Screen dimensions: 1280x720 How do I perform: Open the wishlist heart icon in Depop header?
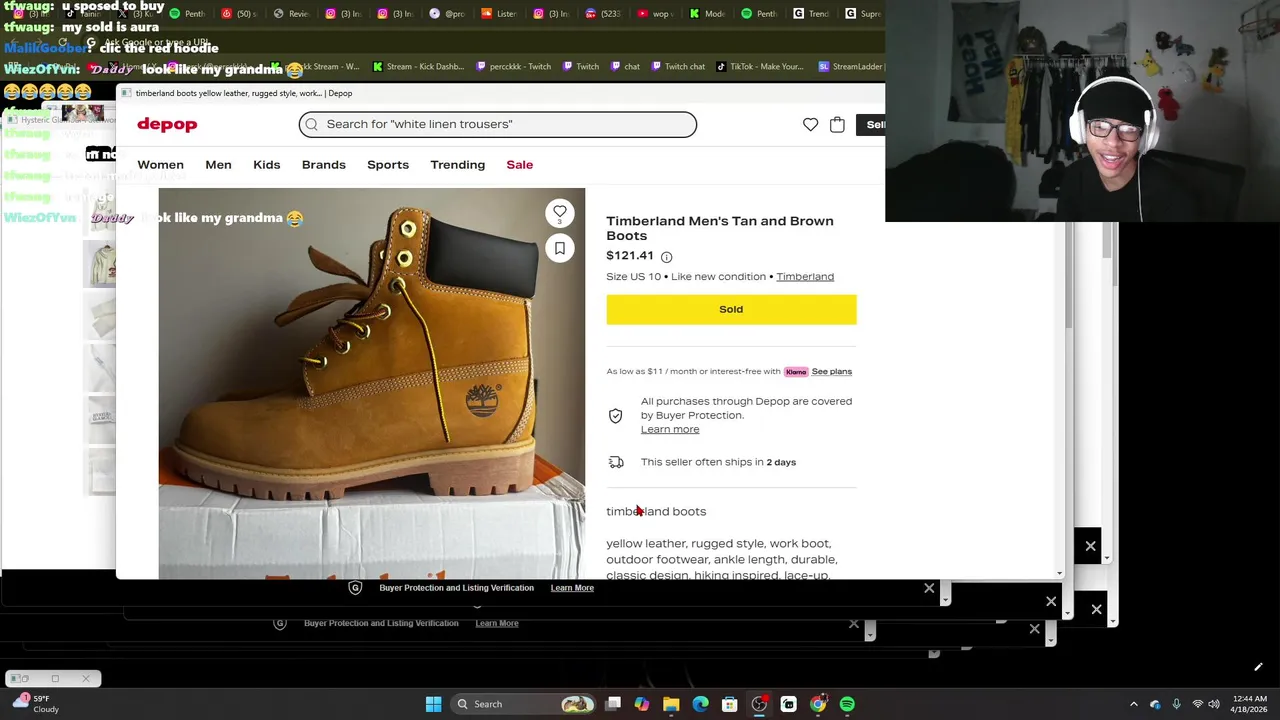[810, 124]
